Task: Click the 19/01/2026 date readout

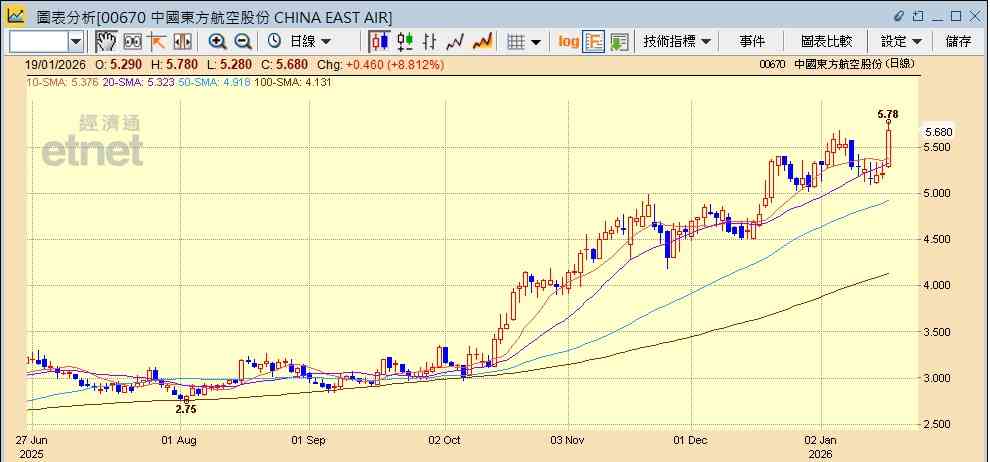Action: tap(54, 64)
